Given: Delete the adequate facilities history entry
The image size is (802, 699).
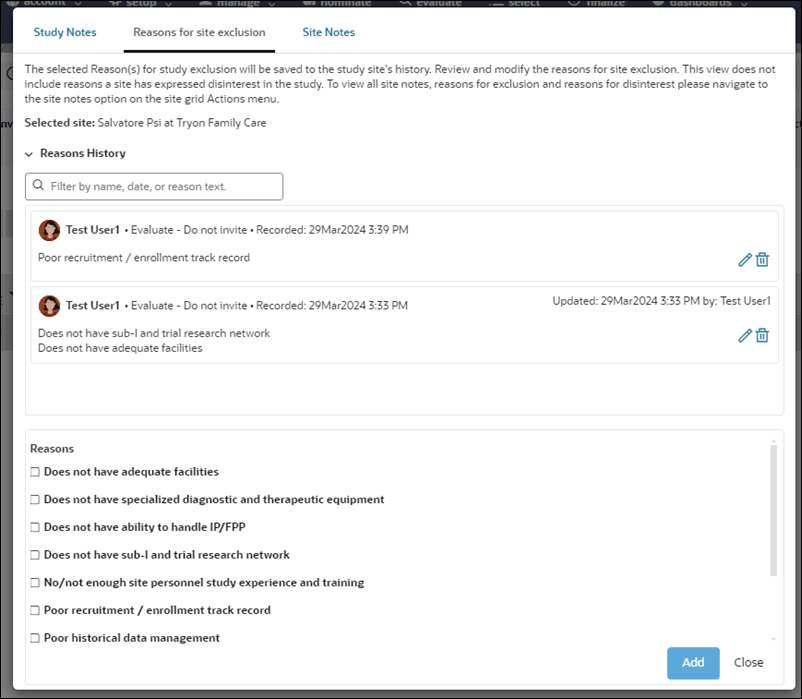Looking at the screenshot, I should (x=762, y=335).
